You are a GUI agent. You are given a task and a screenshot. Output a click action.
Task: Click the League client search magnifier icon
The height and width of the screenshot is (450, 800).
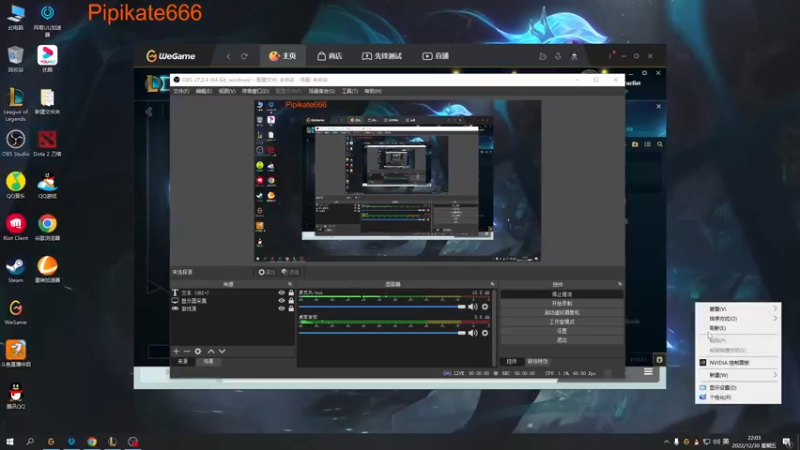pyautogui.click(x=660, y=144)
